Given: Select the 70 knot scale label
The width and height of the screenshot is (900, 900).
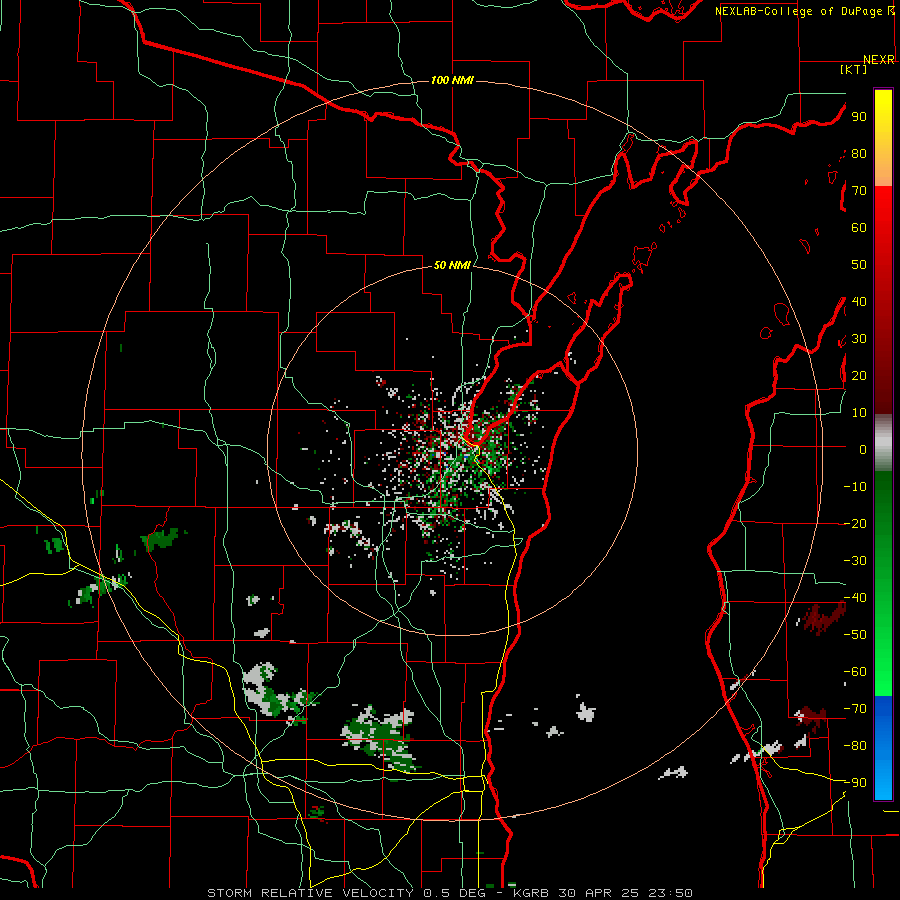Looking at the screenshot, I should [x=859, y=191].
